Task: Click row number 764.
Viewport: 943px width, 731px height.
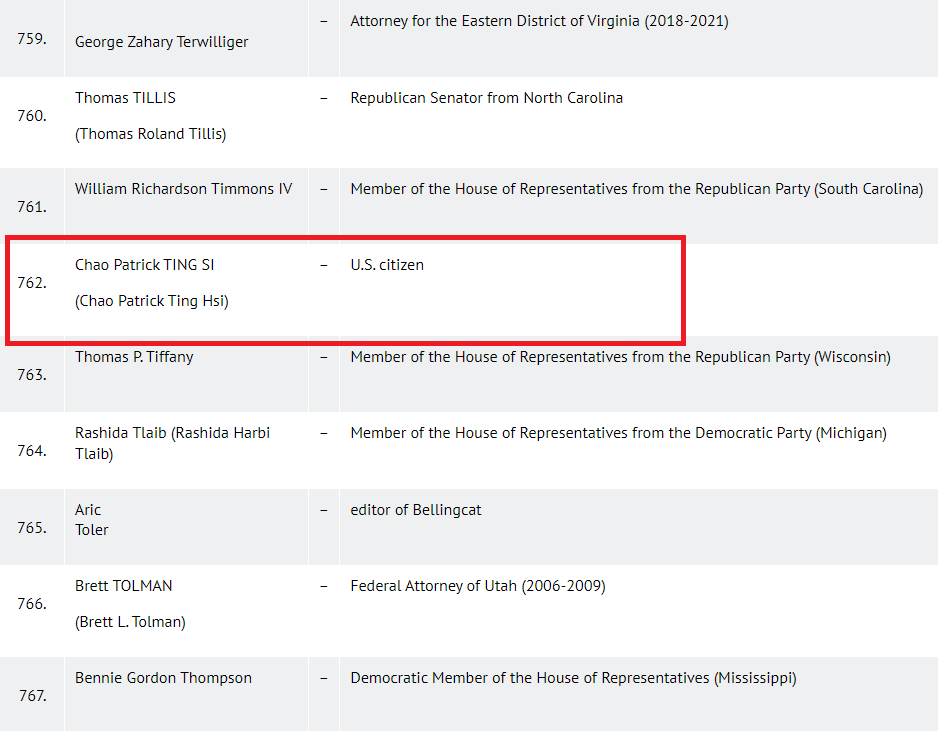Action: [32, 451]
